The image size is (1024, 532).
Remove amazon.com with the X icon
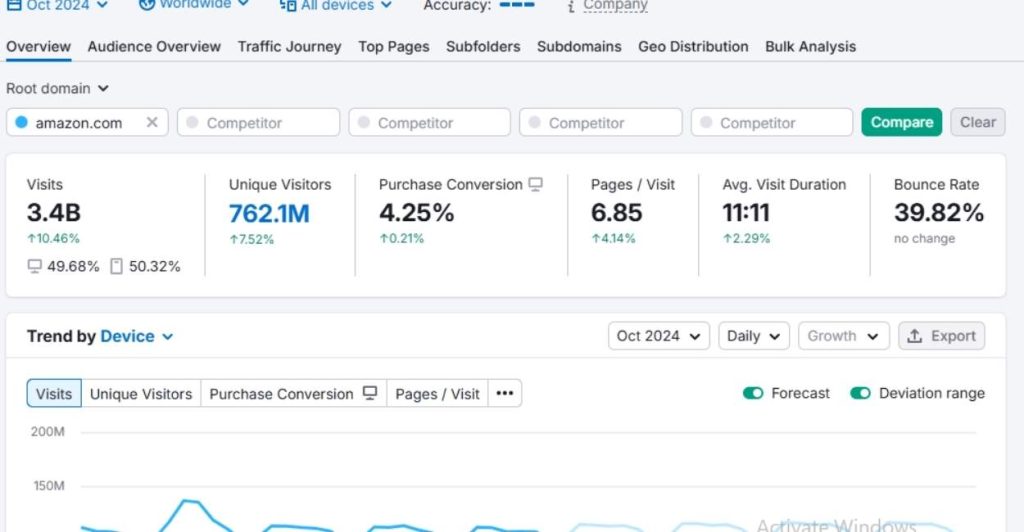(152, 123)
